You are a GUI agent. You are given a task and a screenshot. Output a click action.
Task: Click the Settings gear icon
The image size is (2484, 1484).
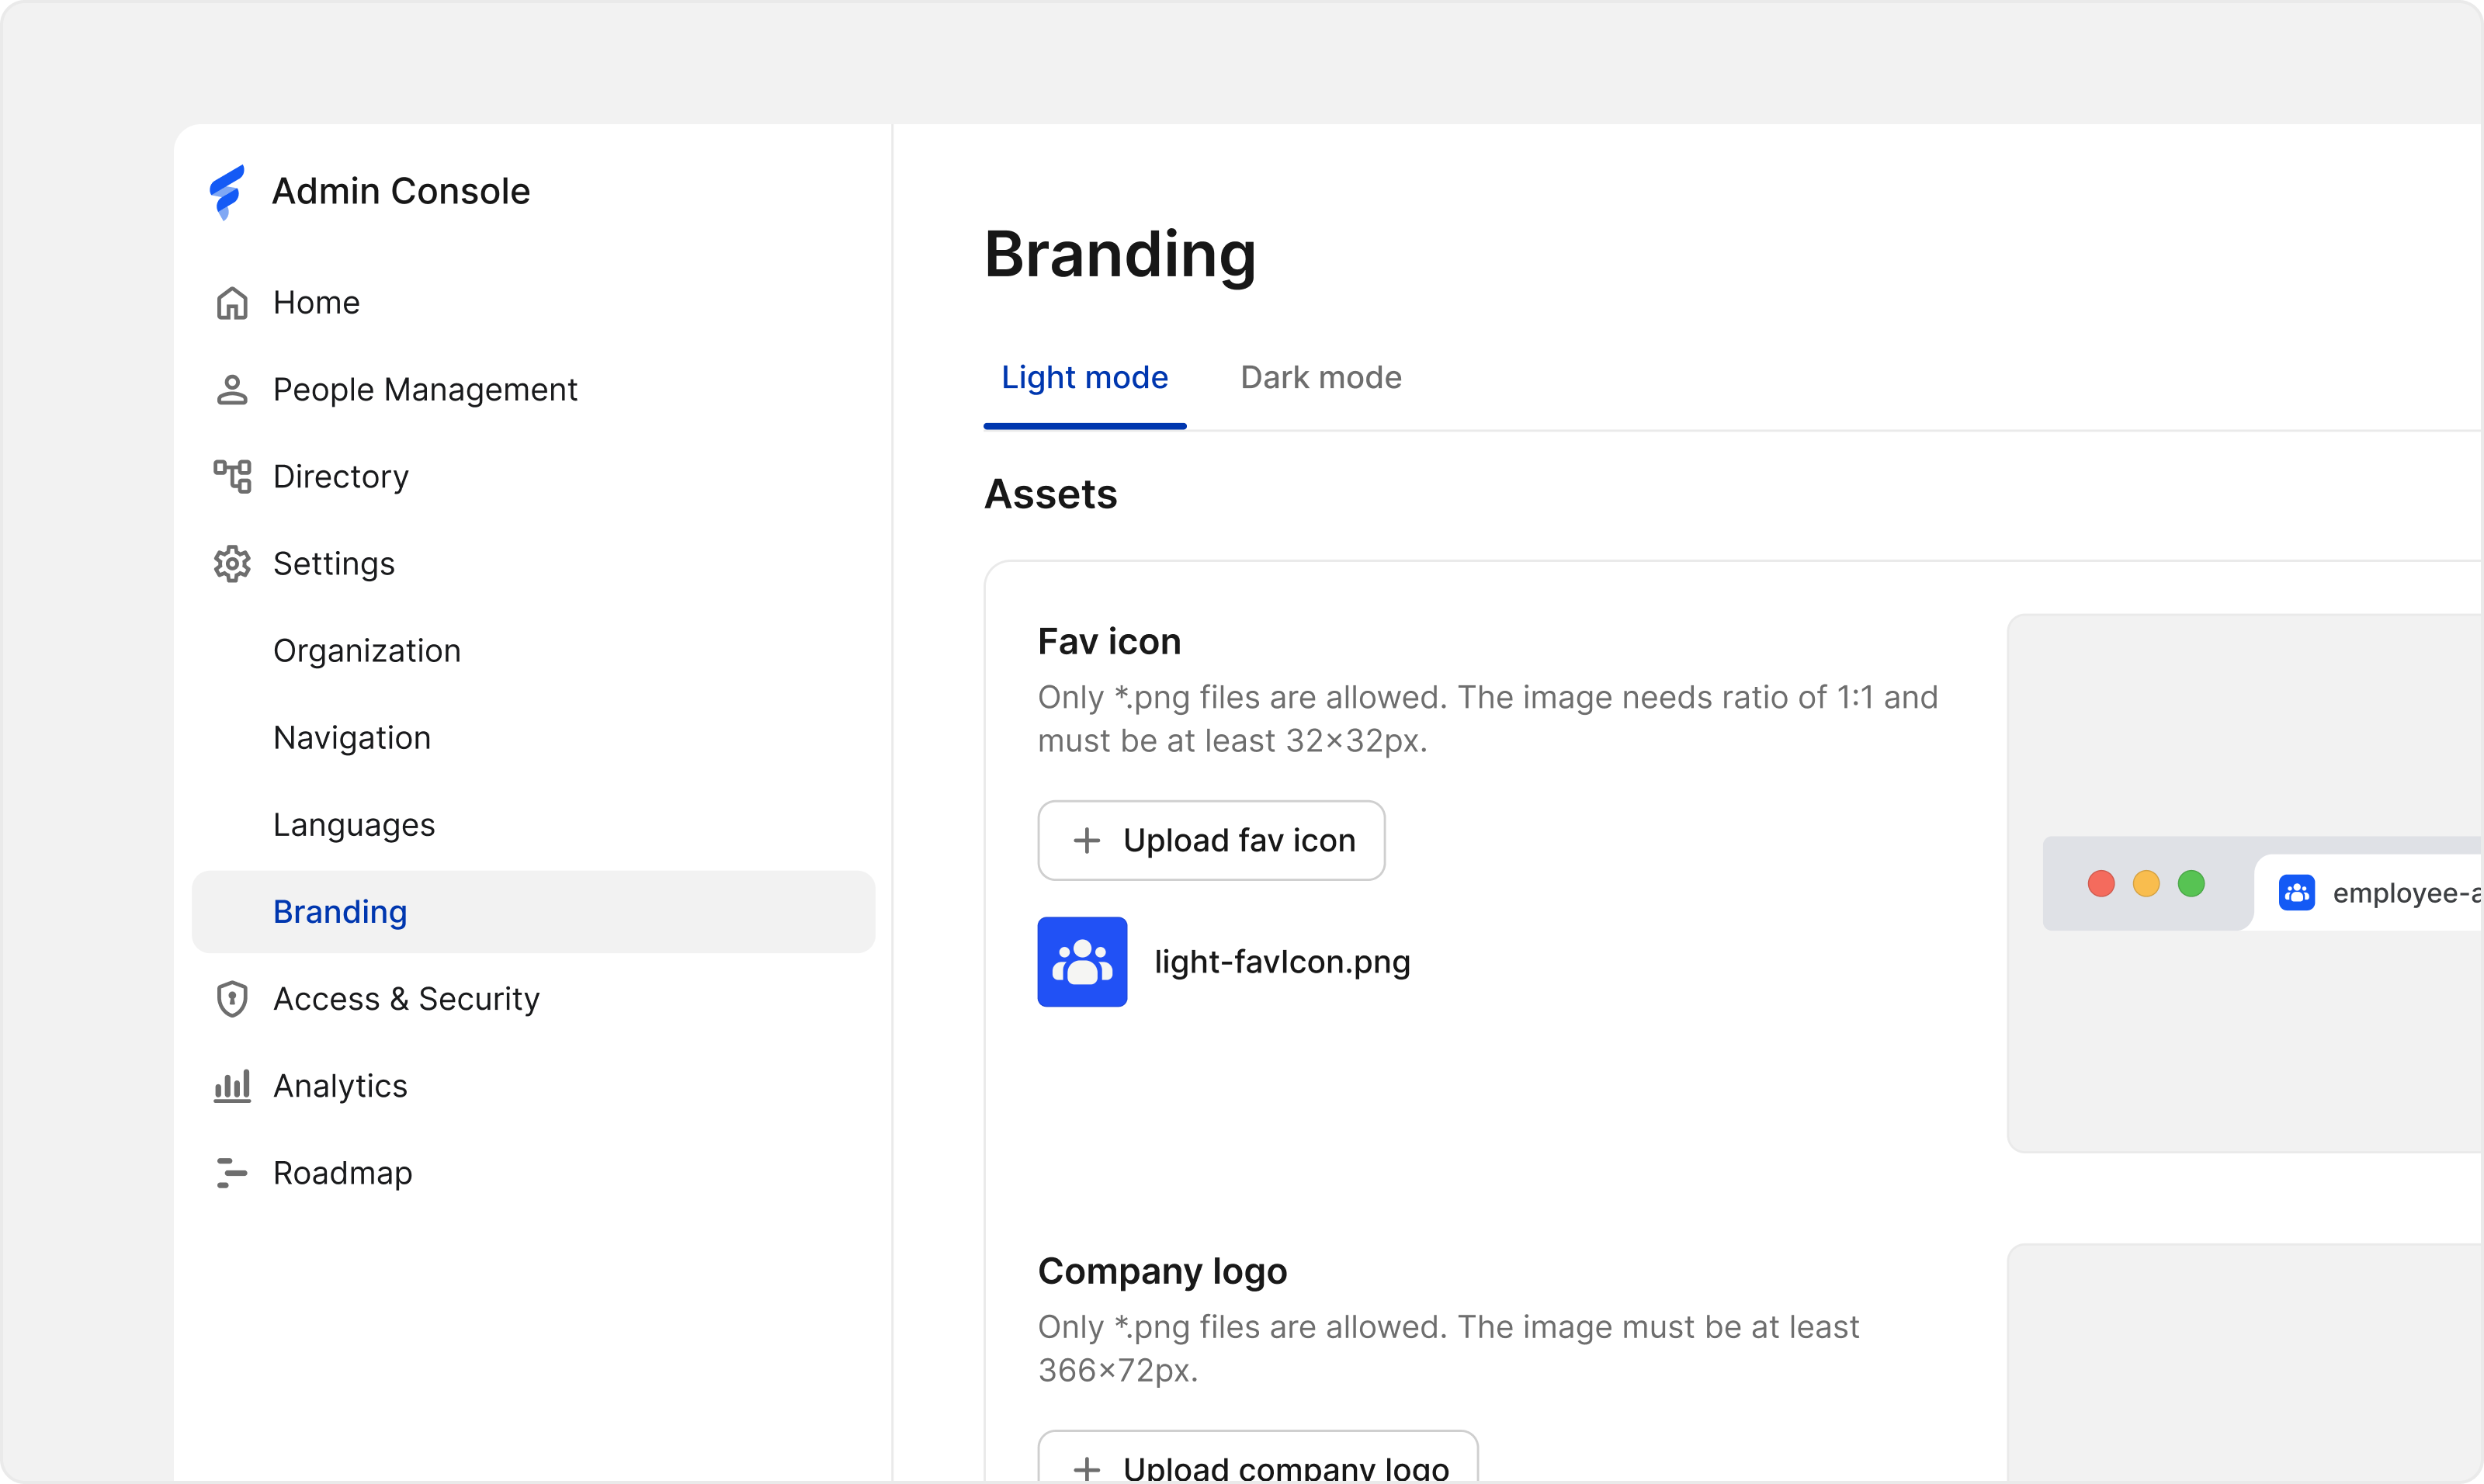click(x=232, y=564)
